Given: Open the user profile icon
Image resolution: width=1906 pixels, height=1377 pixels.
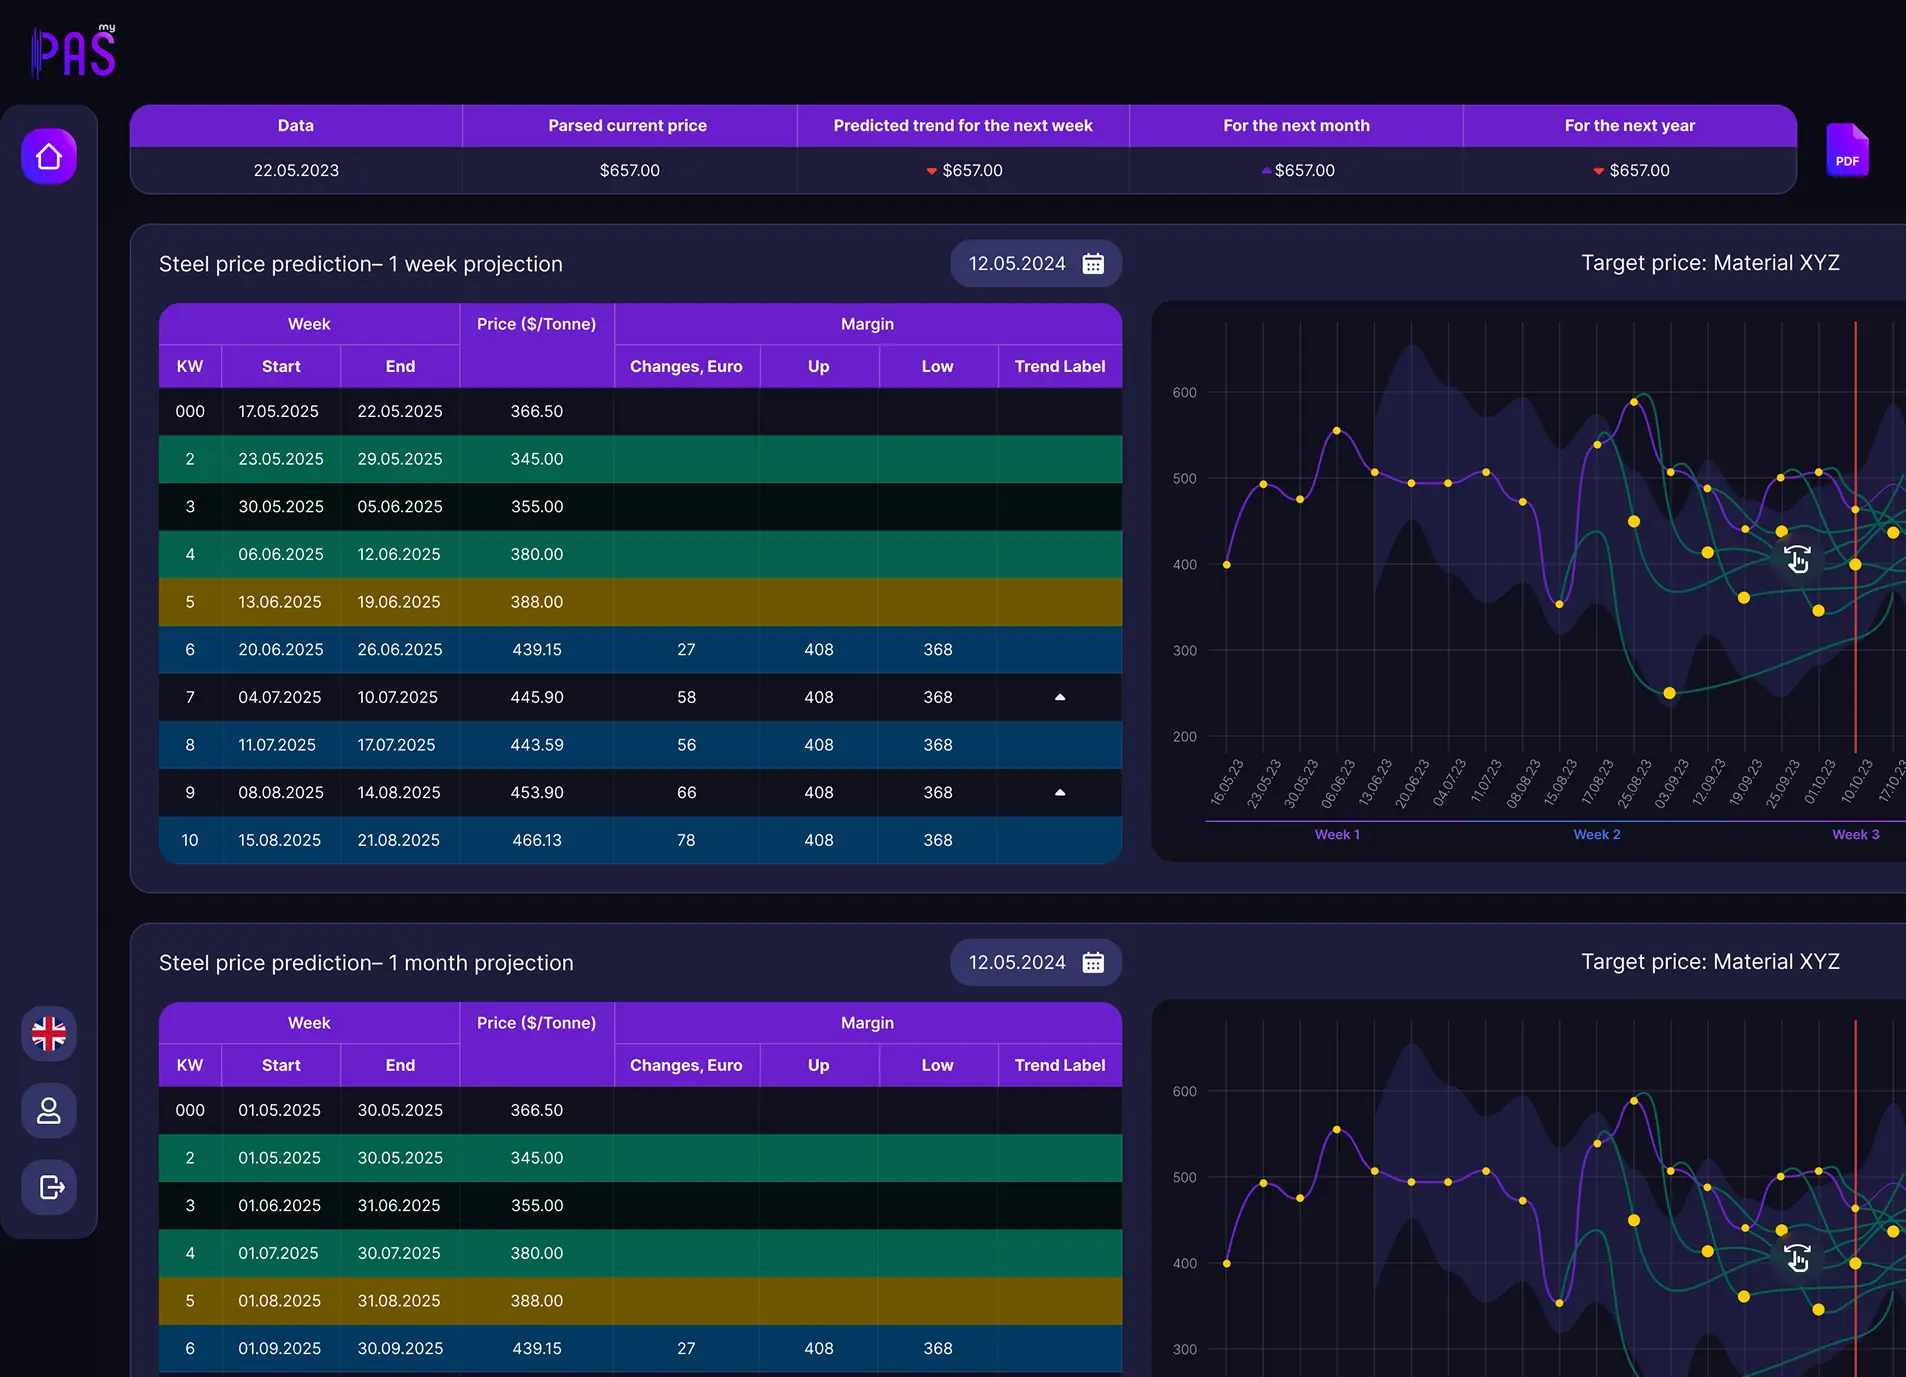Looking at the screenshot, I should pos(49,1110).
